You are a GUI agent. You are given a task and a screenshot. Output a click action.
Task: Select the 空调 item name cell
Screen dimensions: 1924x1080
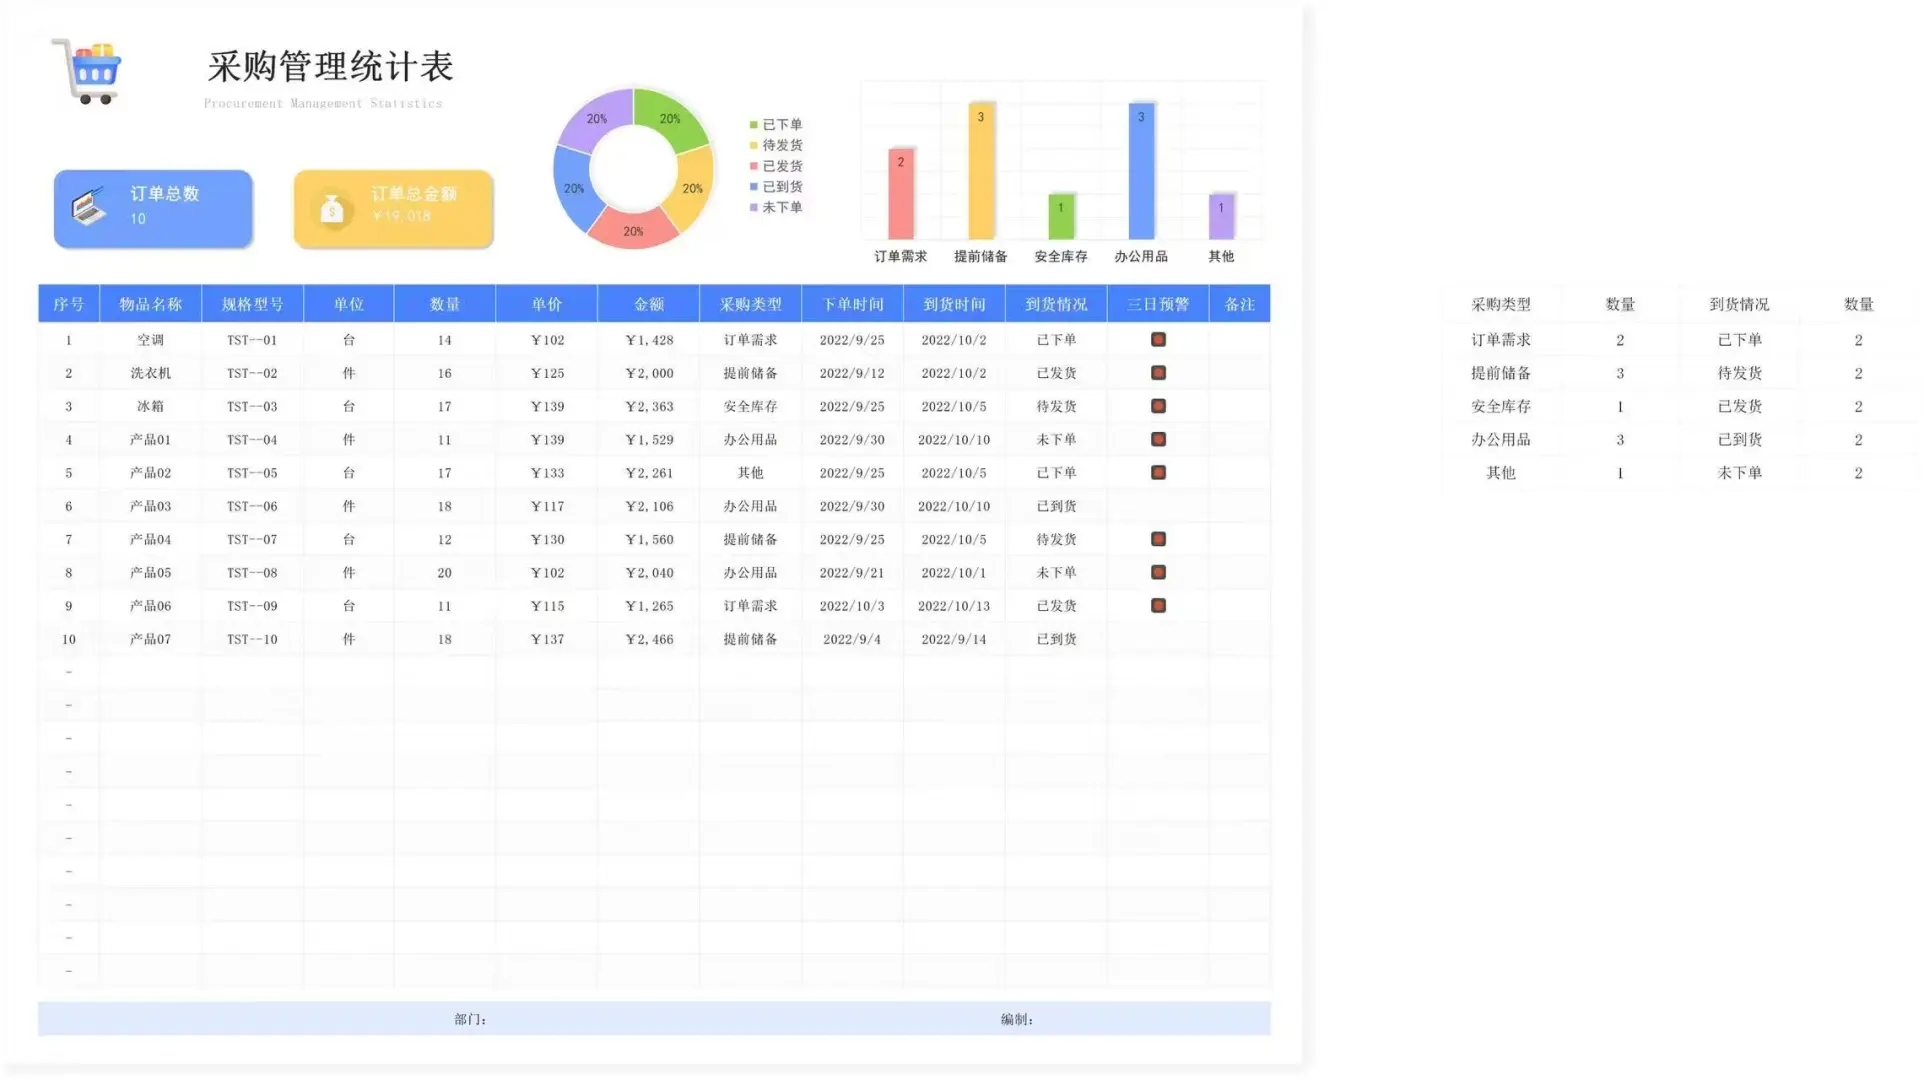[151, 340]
